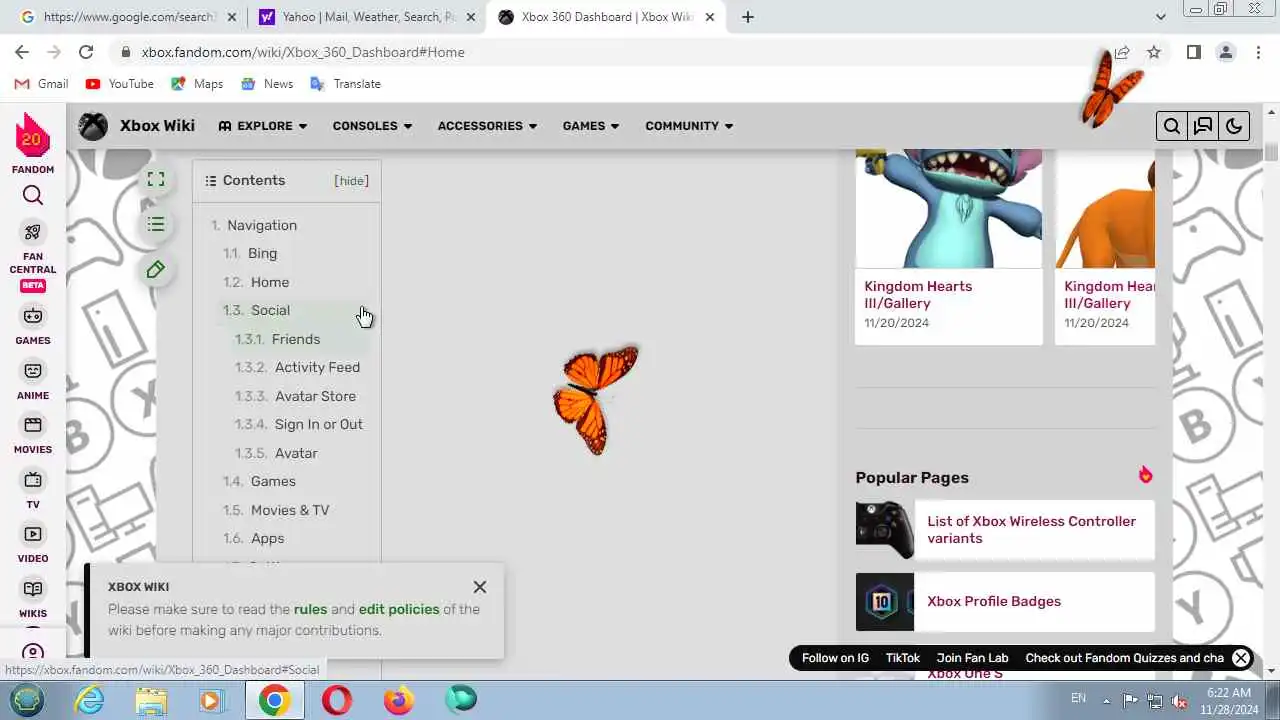Open new browser tab

point(748,17)
